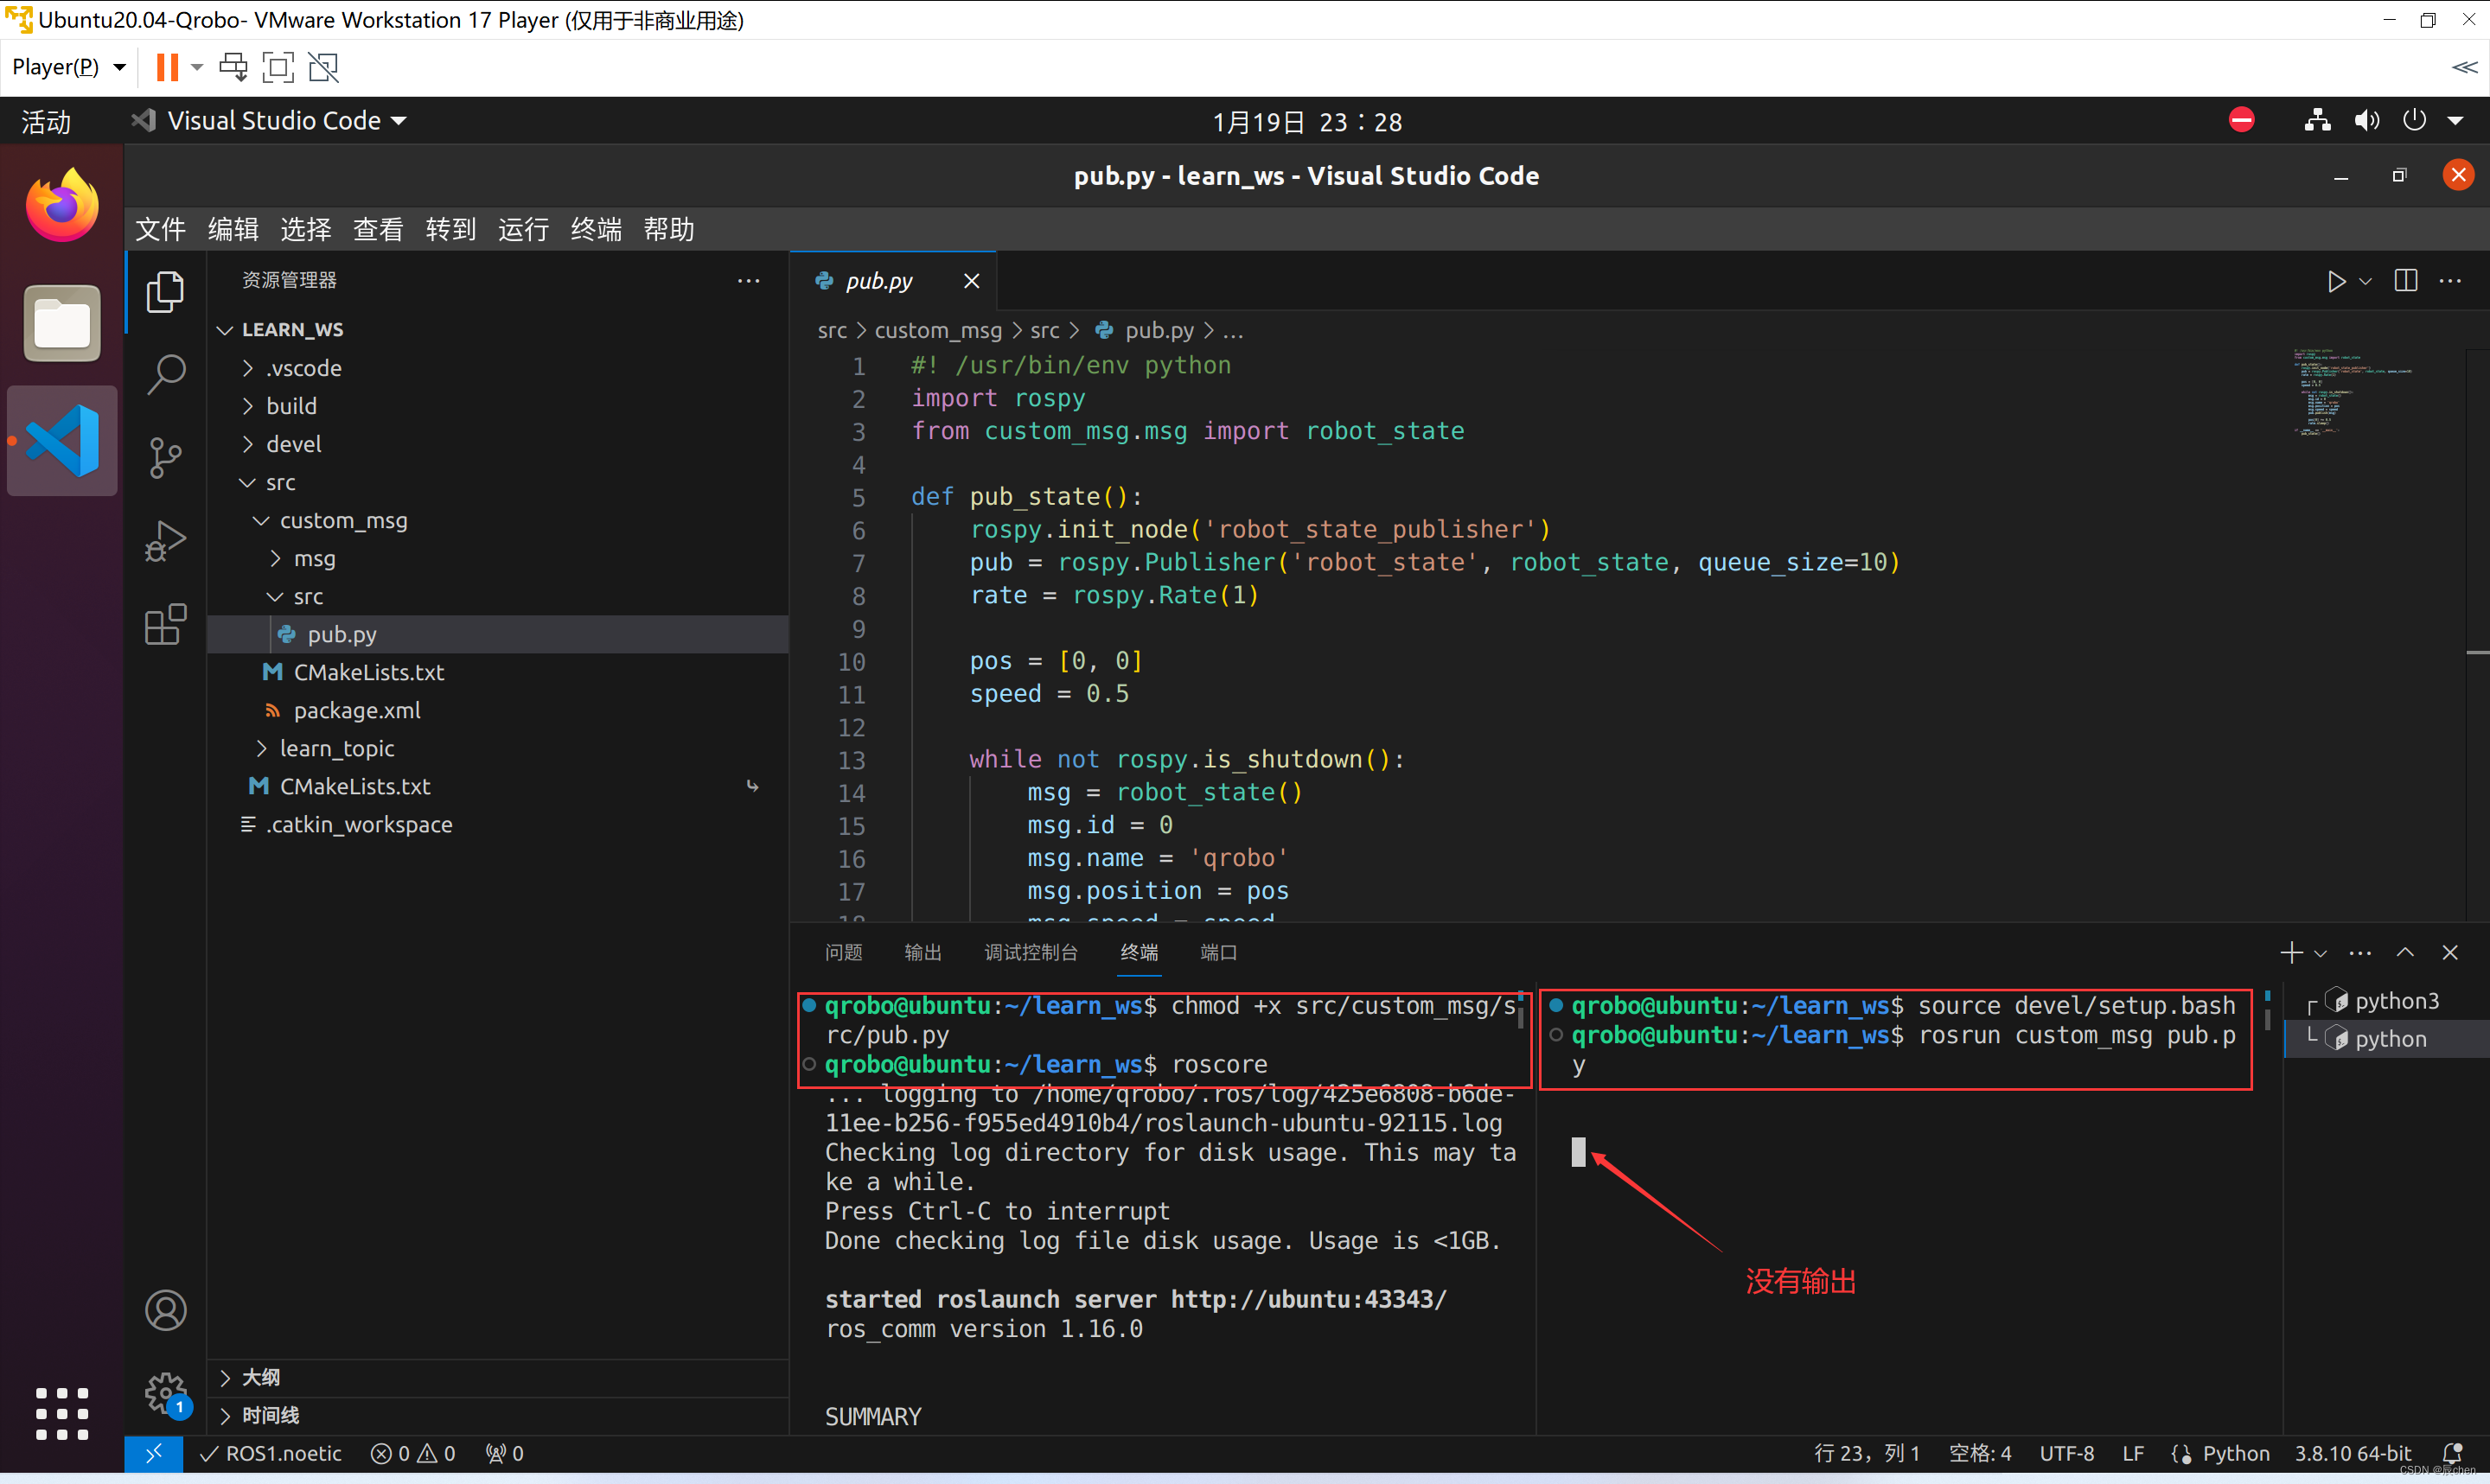
Task: Launch Firefox from the Ubuntu dock
Action: coord(62,206)
